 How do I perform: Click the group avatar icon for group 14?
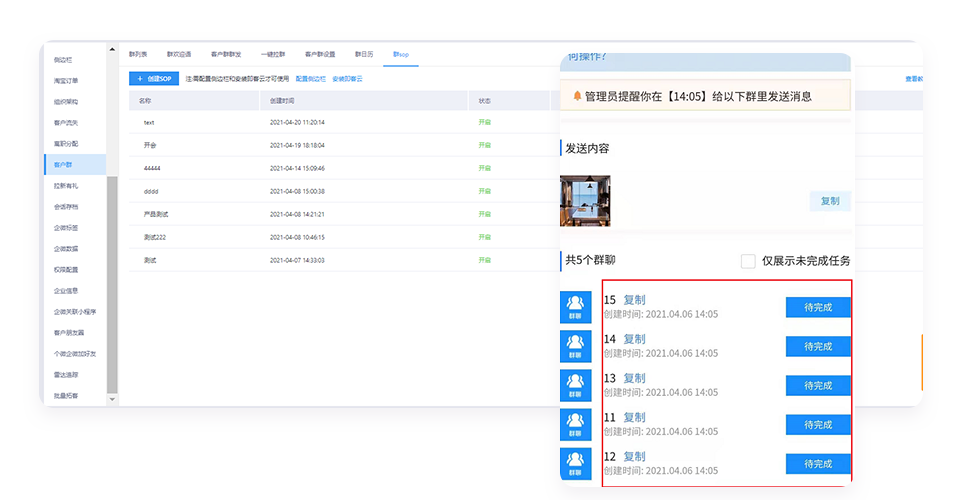[x=575, y=346]
